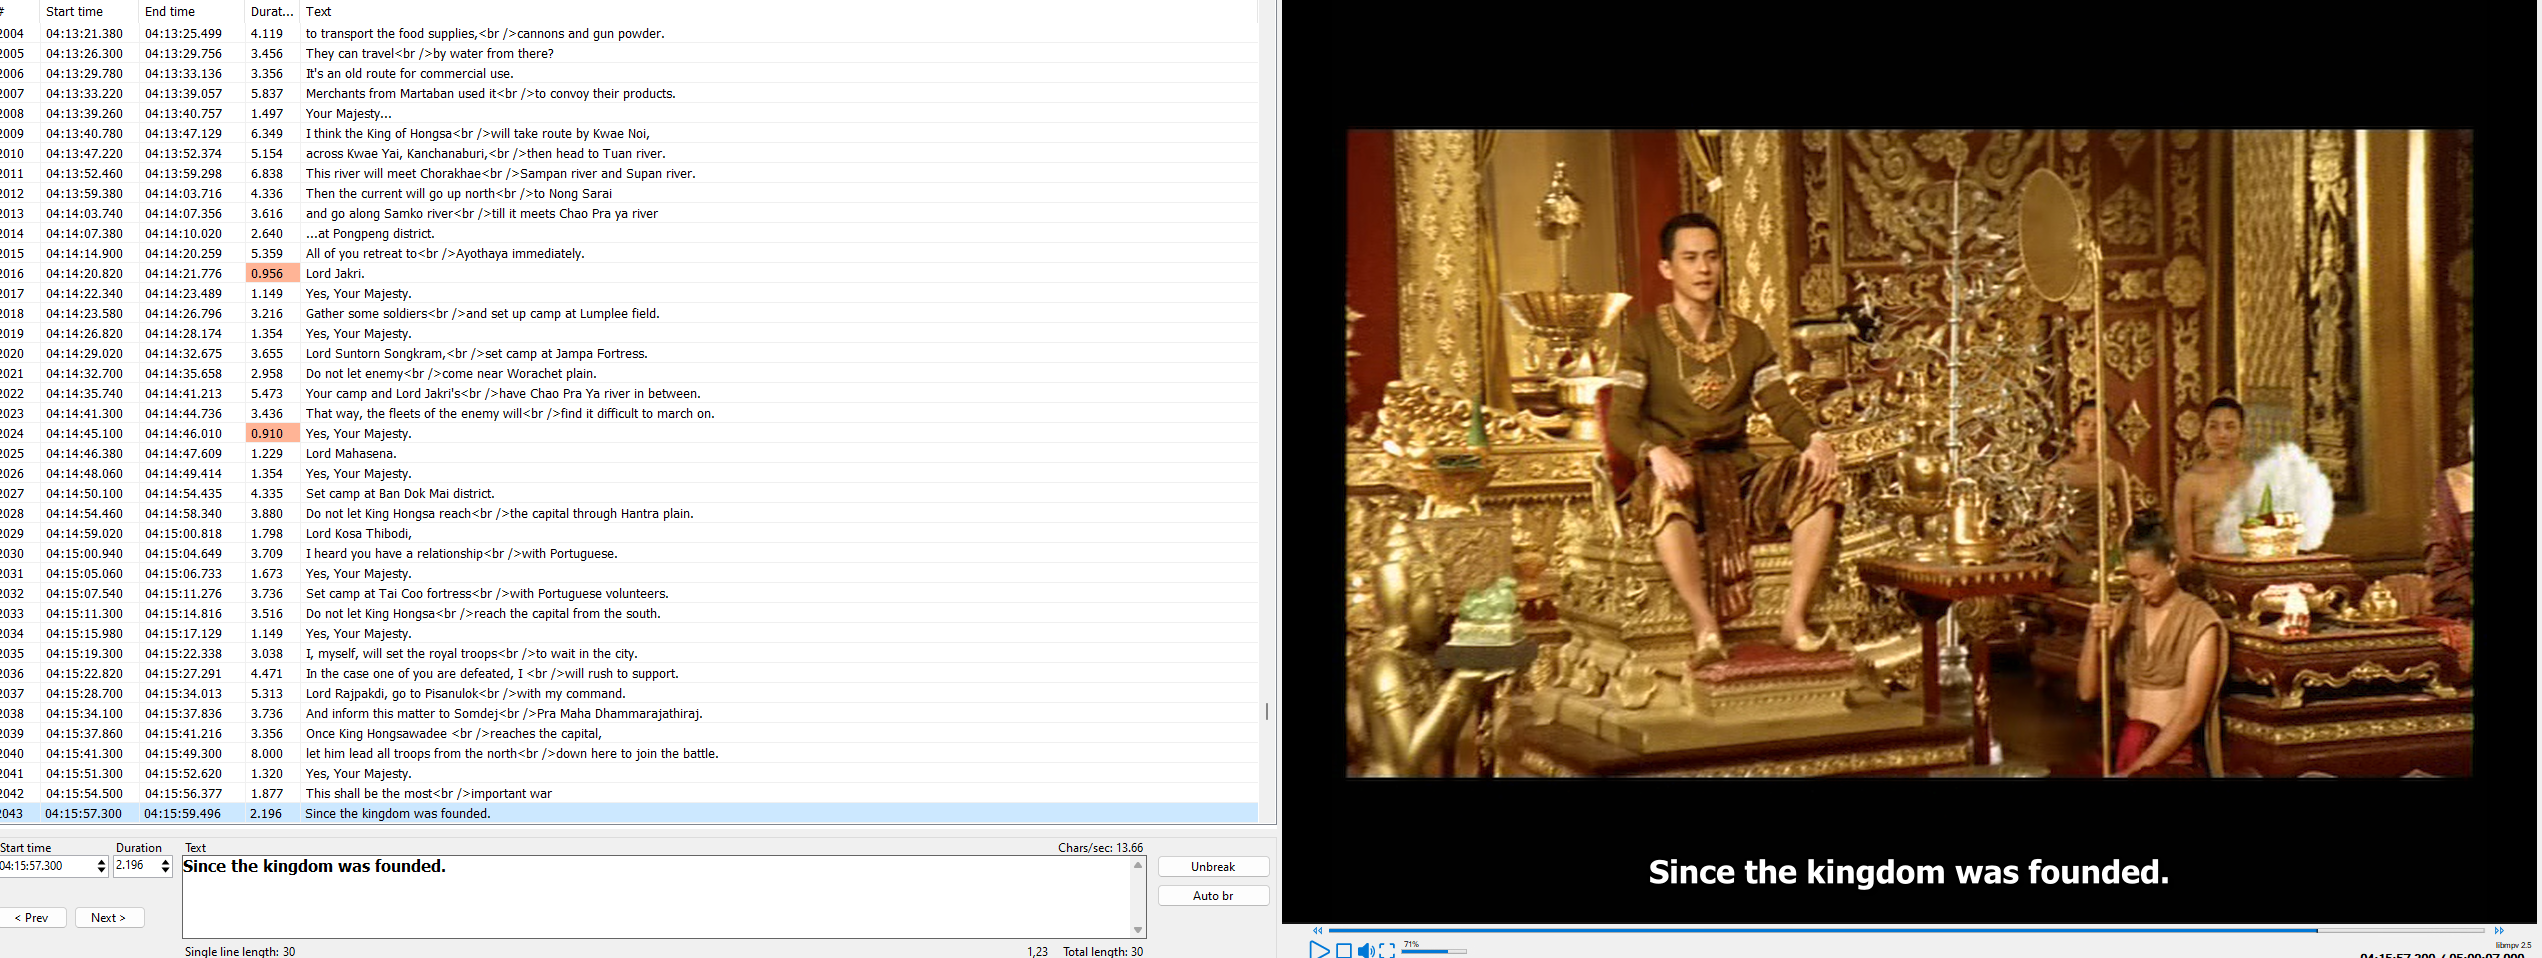Select row starting 'Lord Suntorn Songkram'
Viewport: 2542px width, 958px height.
tap(628, 354)
